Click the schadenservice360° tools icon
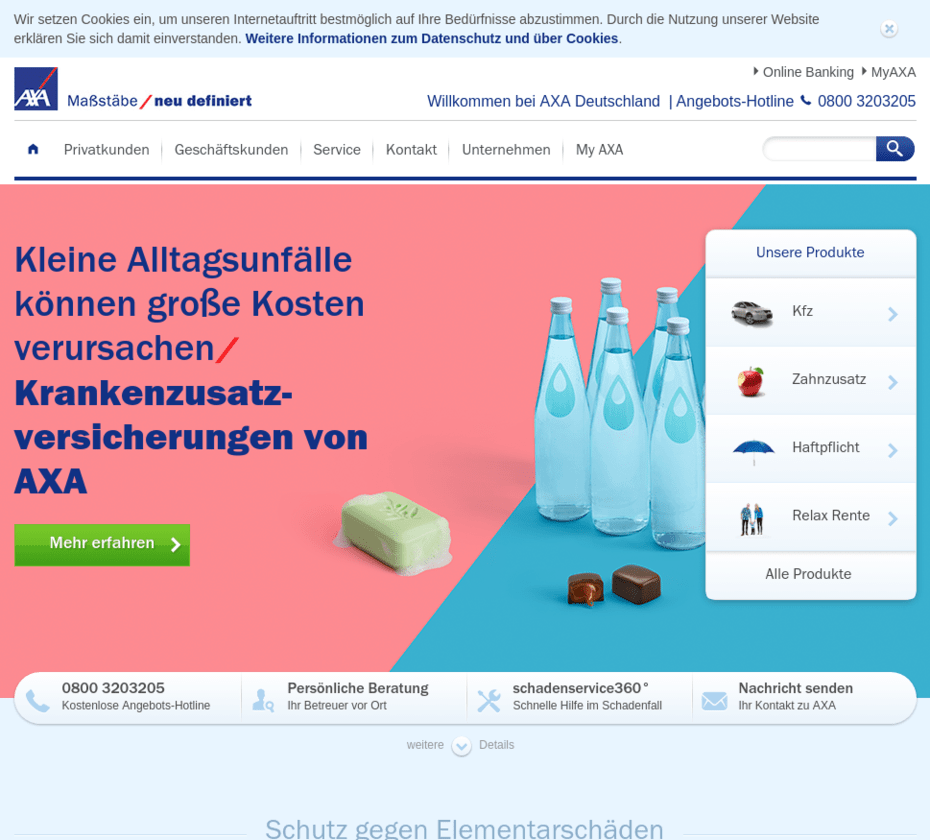 coord(488,700)
